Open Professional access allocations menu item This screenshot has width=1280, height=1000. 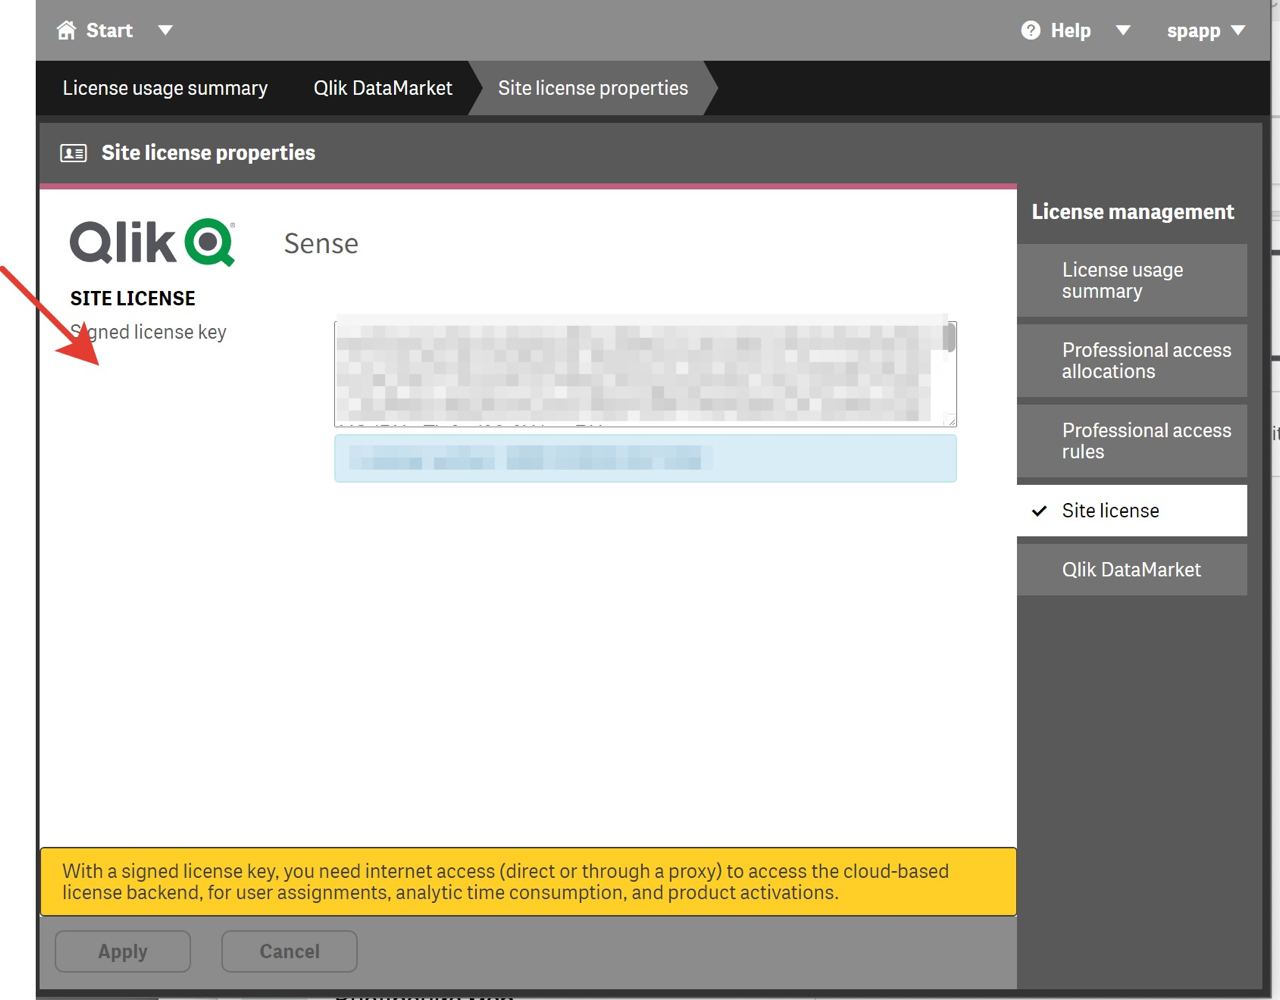[x=1132, y=360]
